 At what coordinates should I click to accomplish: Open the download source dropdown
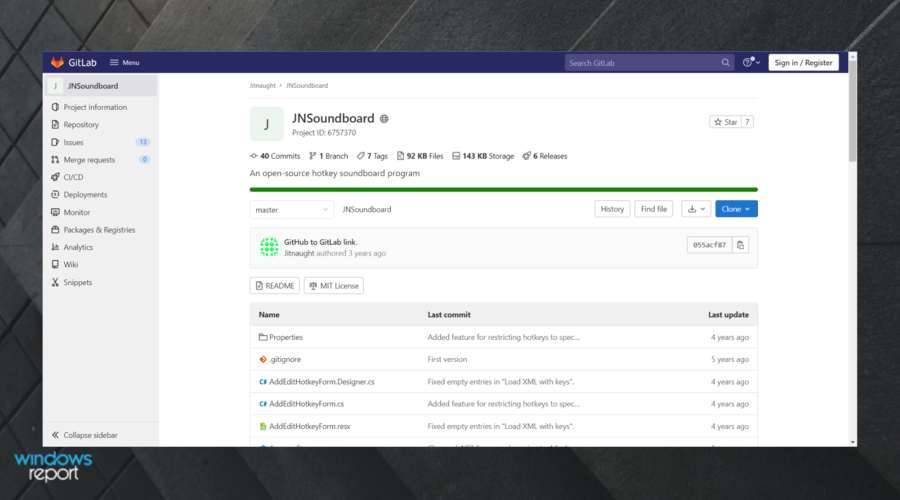pos(696,209)
